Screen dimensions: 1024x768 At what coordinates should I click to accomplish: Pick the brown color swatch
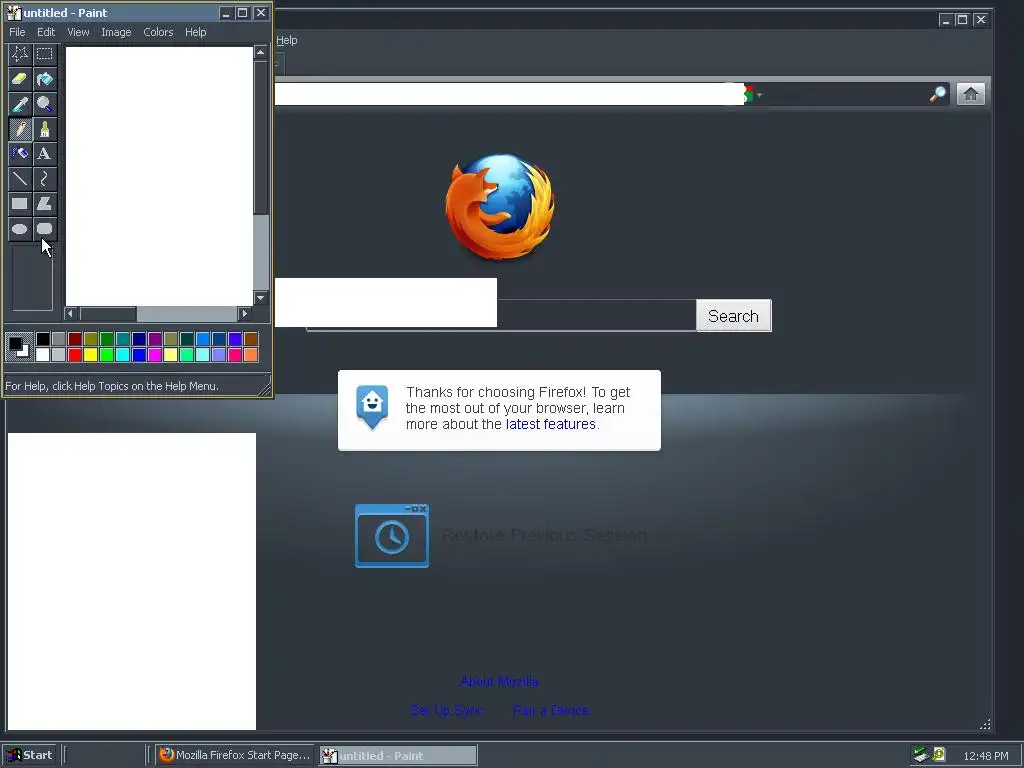click(x=250, y=338)
